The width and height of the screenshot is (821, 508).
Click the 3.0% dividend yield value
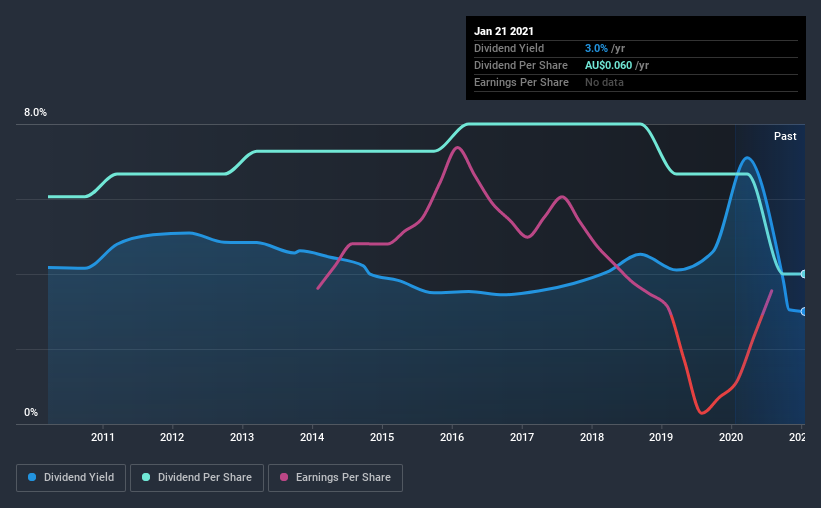596,48
